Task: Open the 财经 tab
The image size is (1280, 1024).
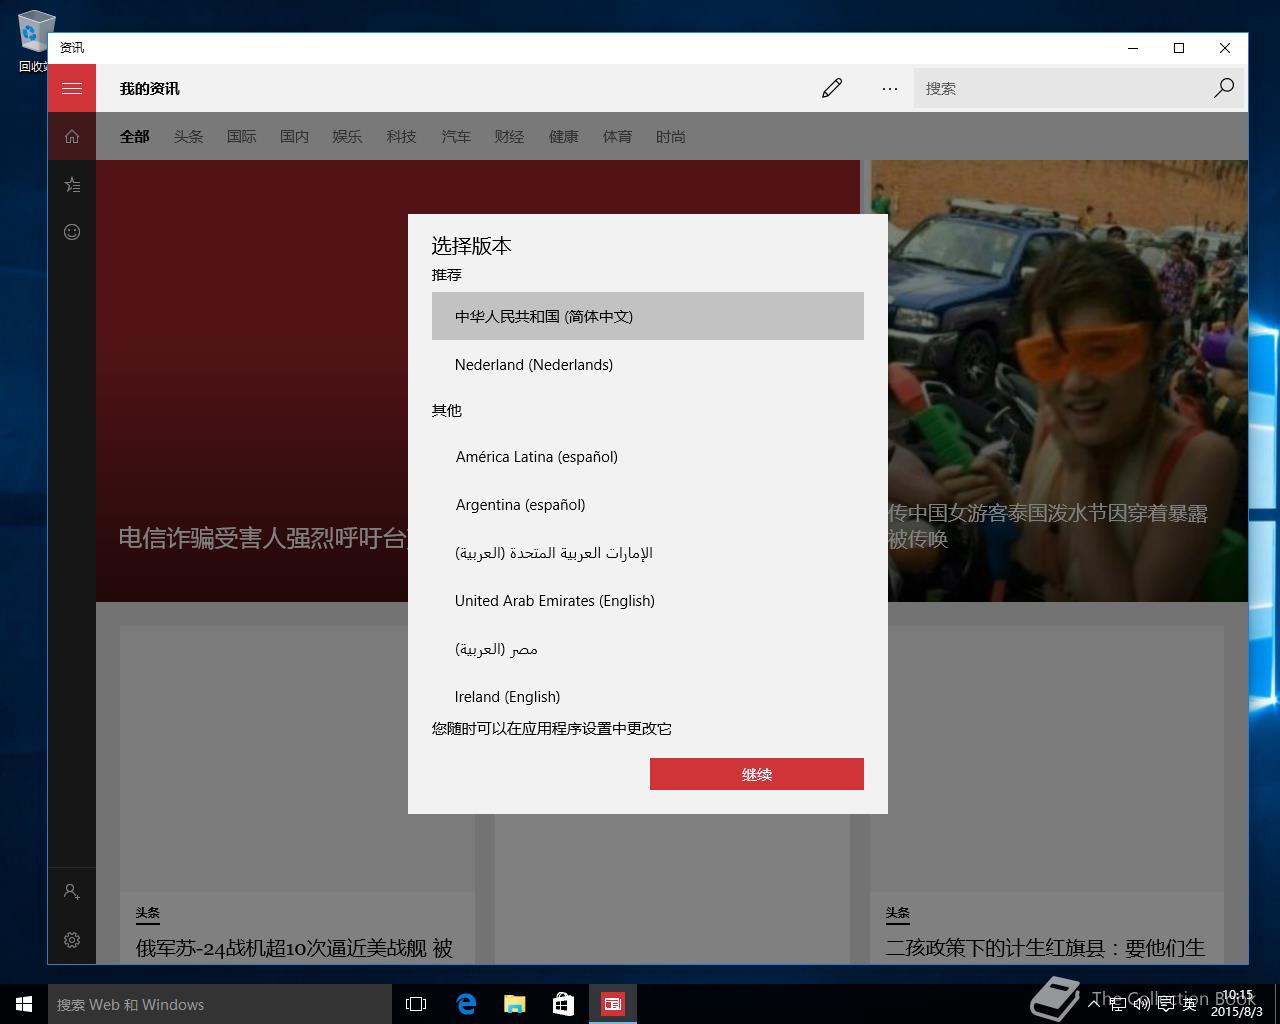Action: click(509, 137)
